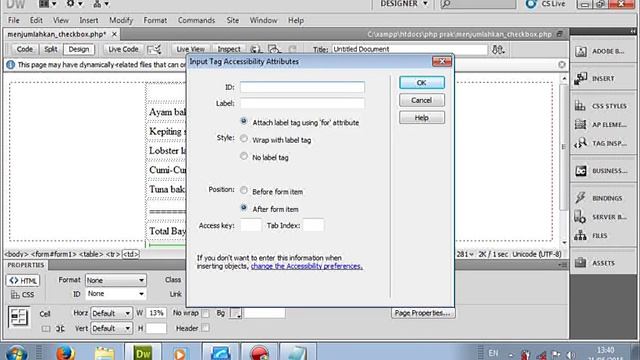
Task: Open the Format dropdown
Action: (x=116, y=280)
